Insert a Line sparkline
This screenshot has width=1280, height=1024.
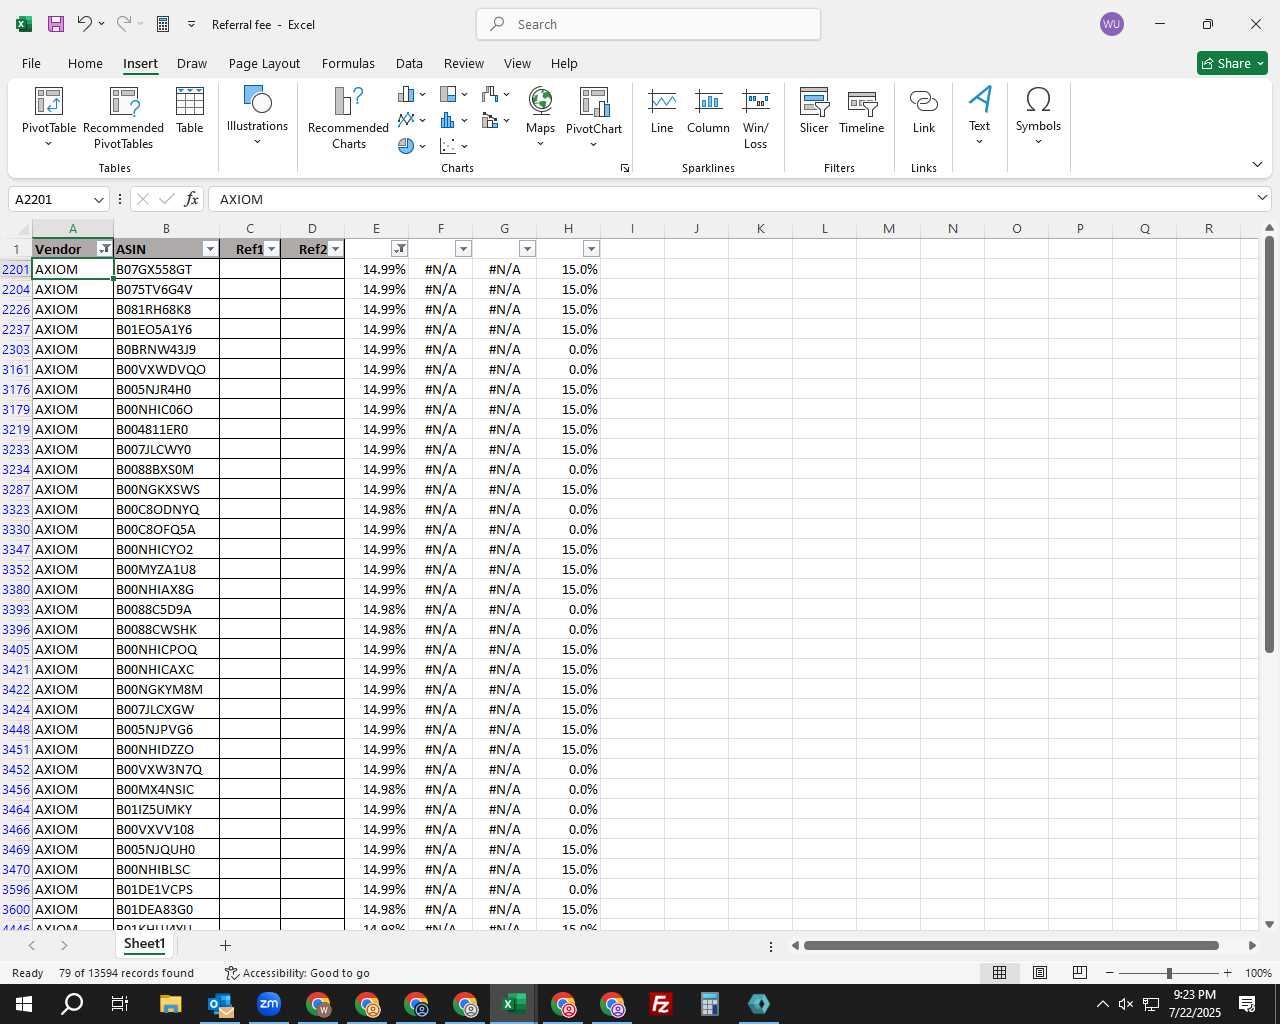point(662,112)
